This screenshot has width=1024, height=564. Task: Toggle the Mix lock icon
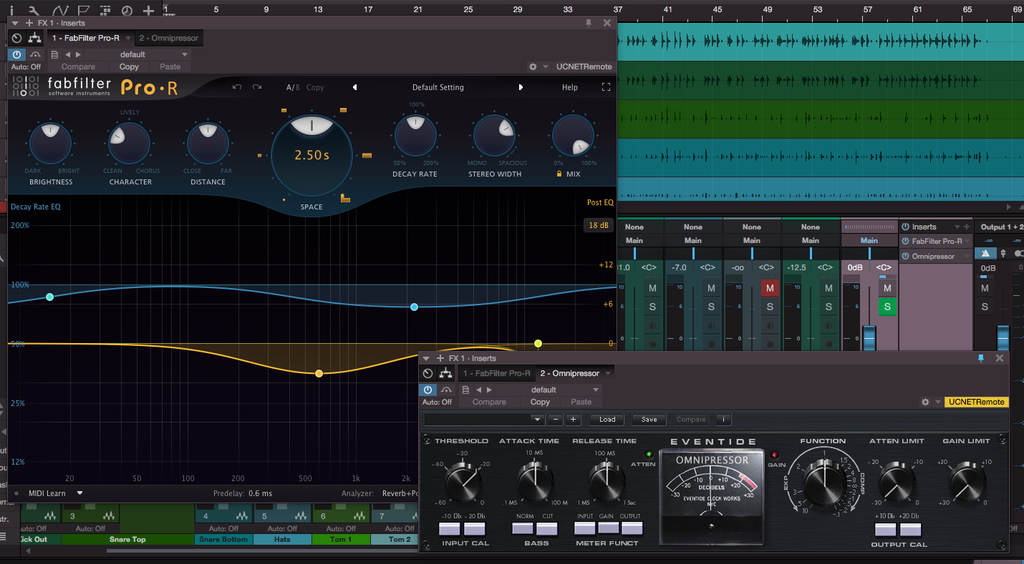559,174
